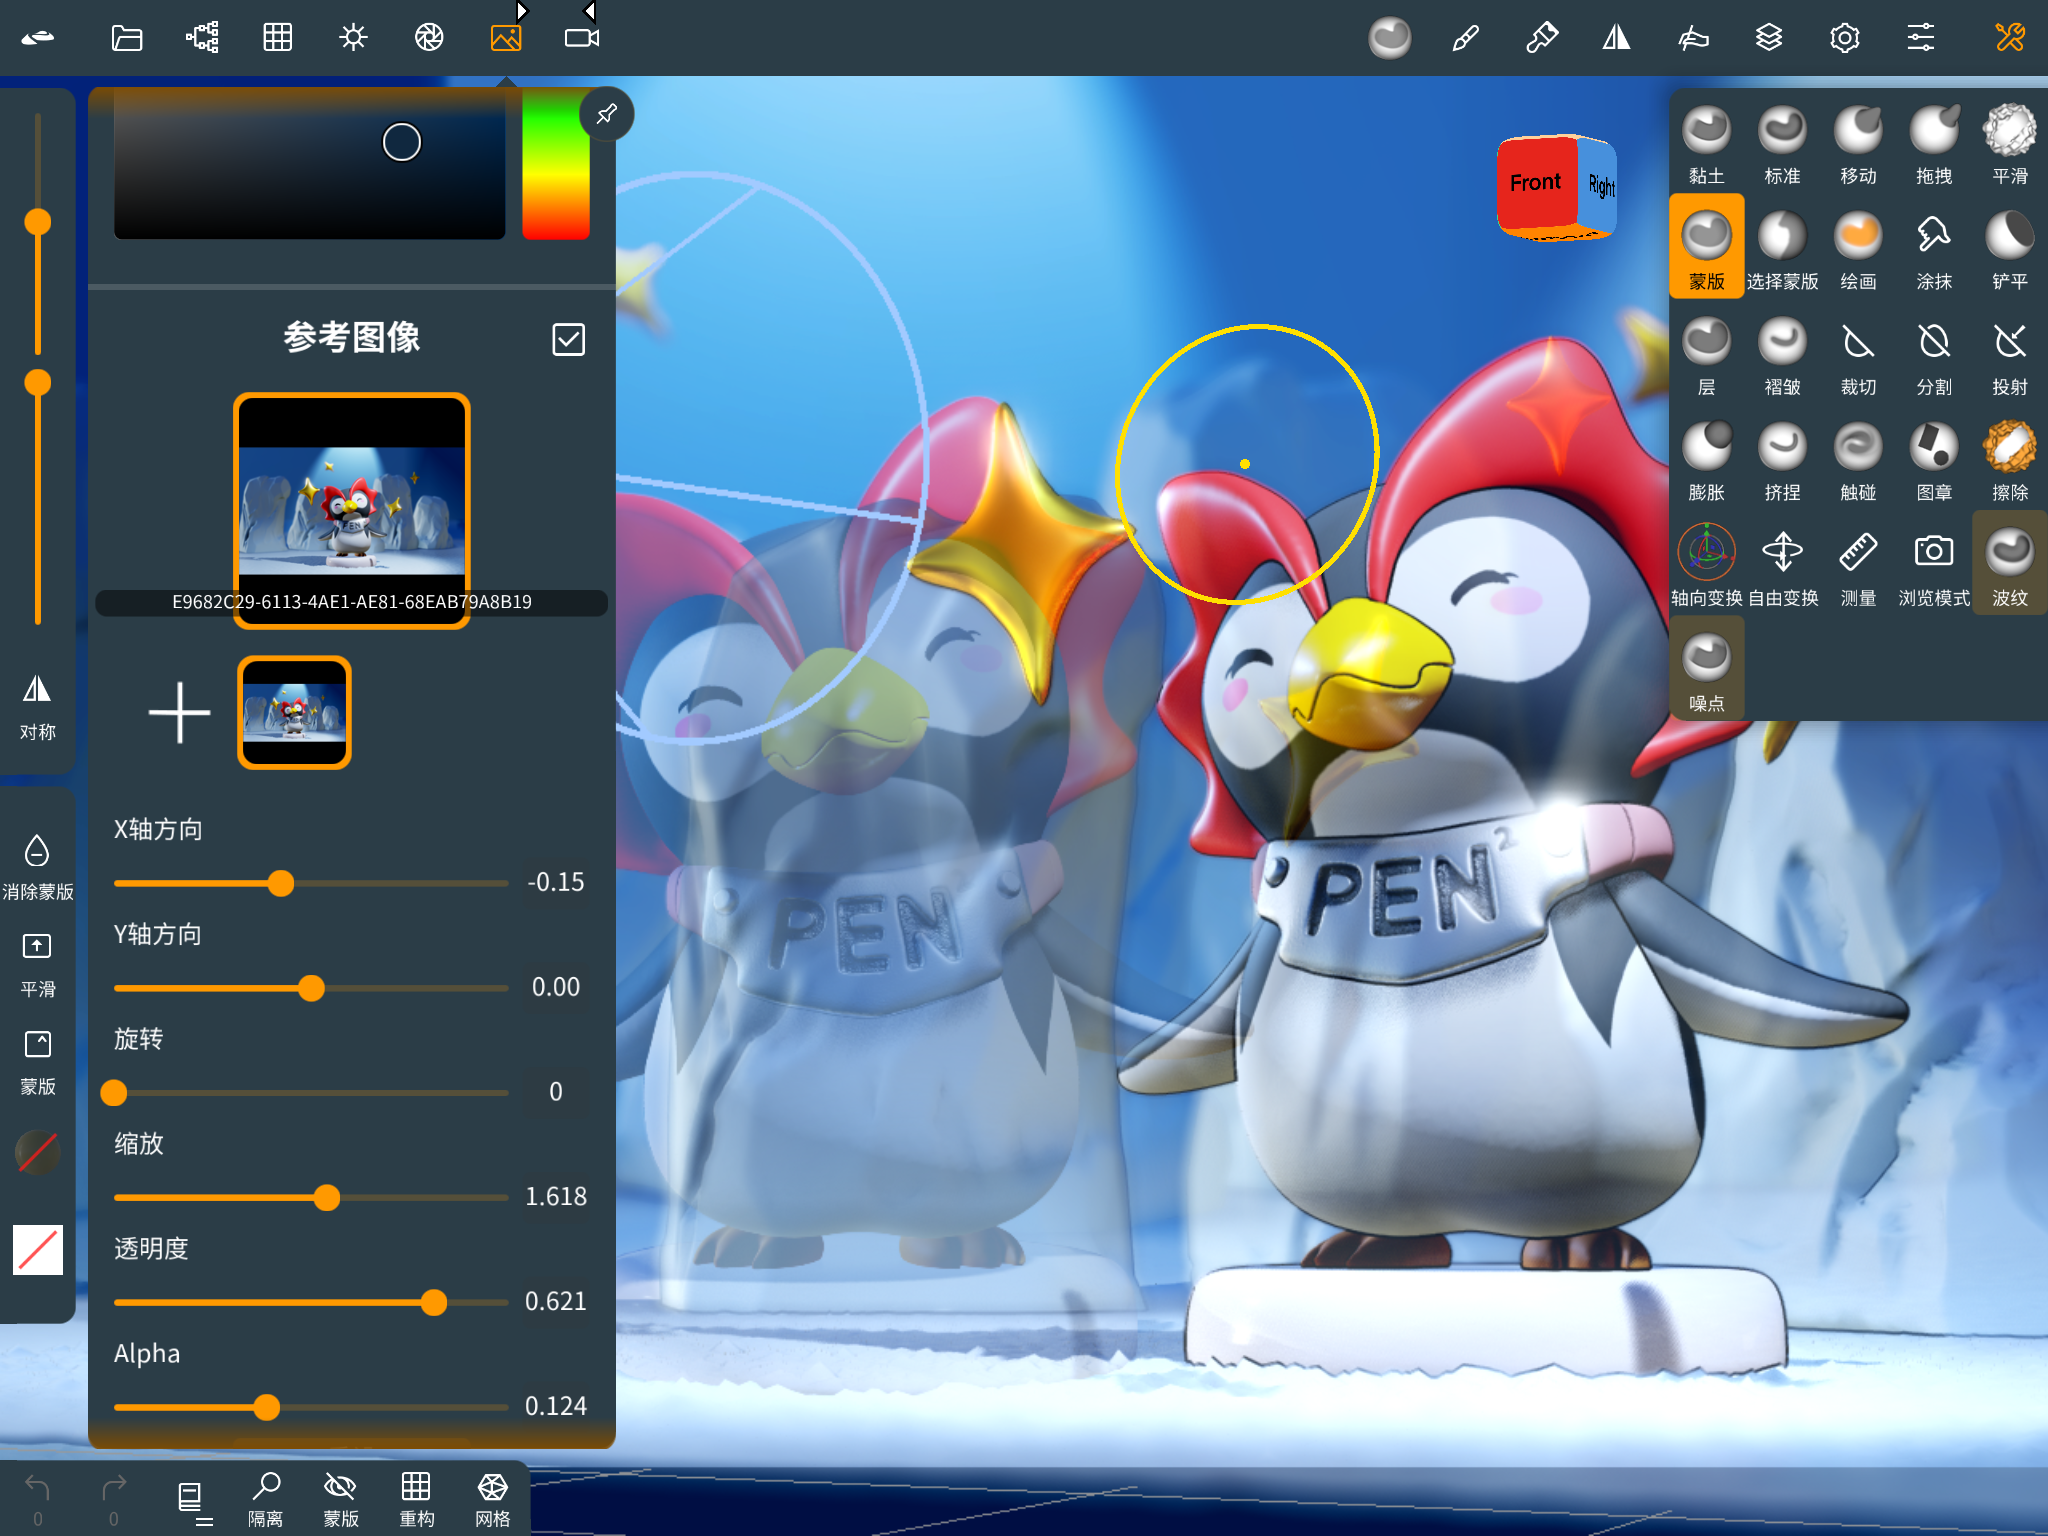Open the 测量 (Measure) tool
The image size is (2048, 1536).
[1858, 551]
